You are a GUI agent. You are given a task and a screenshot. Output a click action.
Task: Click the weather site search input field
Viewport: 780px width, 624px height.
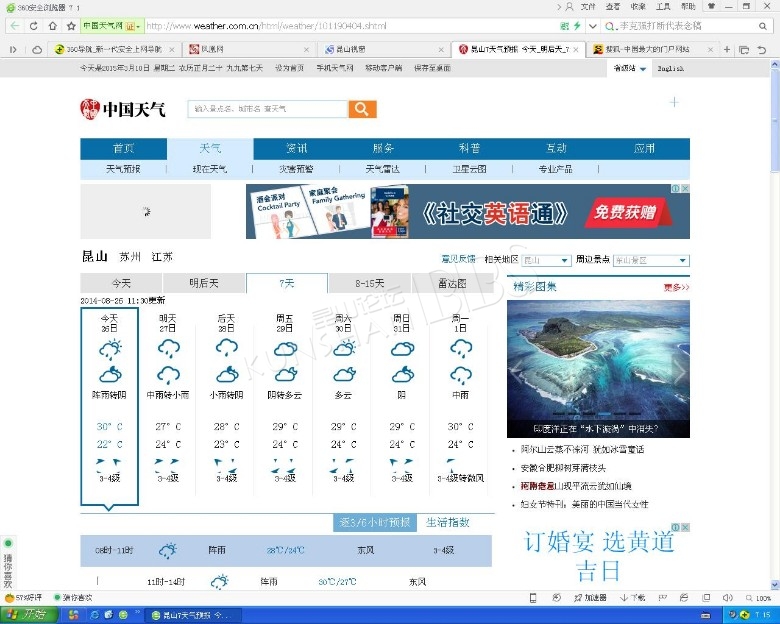[268, 109]
